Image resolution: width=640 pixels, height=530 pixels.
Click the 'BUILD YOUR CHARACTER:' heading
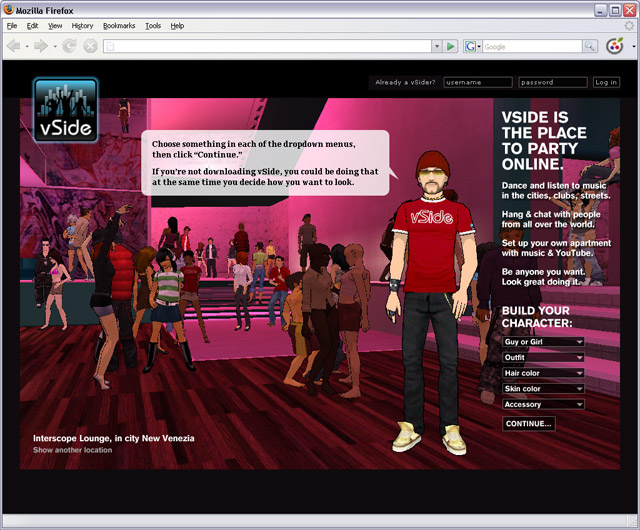537,317
